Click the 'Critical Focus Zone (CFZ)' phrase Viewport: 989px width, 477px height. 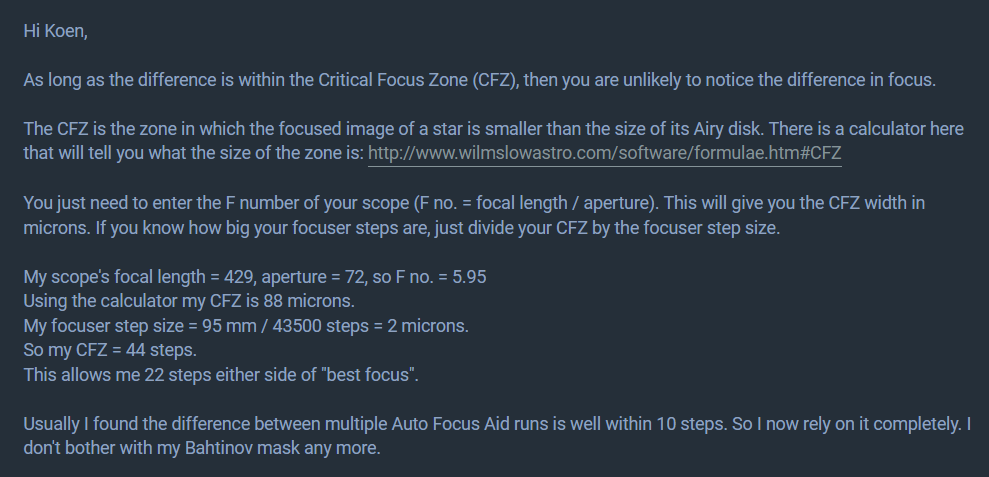[x=419, y=81]
